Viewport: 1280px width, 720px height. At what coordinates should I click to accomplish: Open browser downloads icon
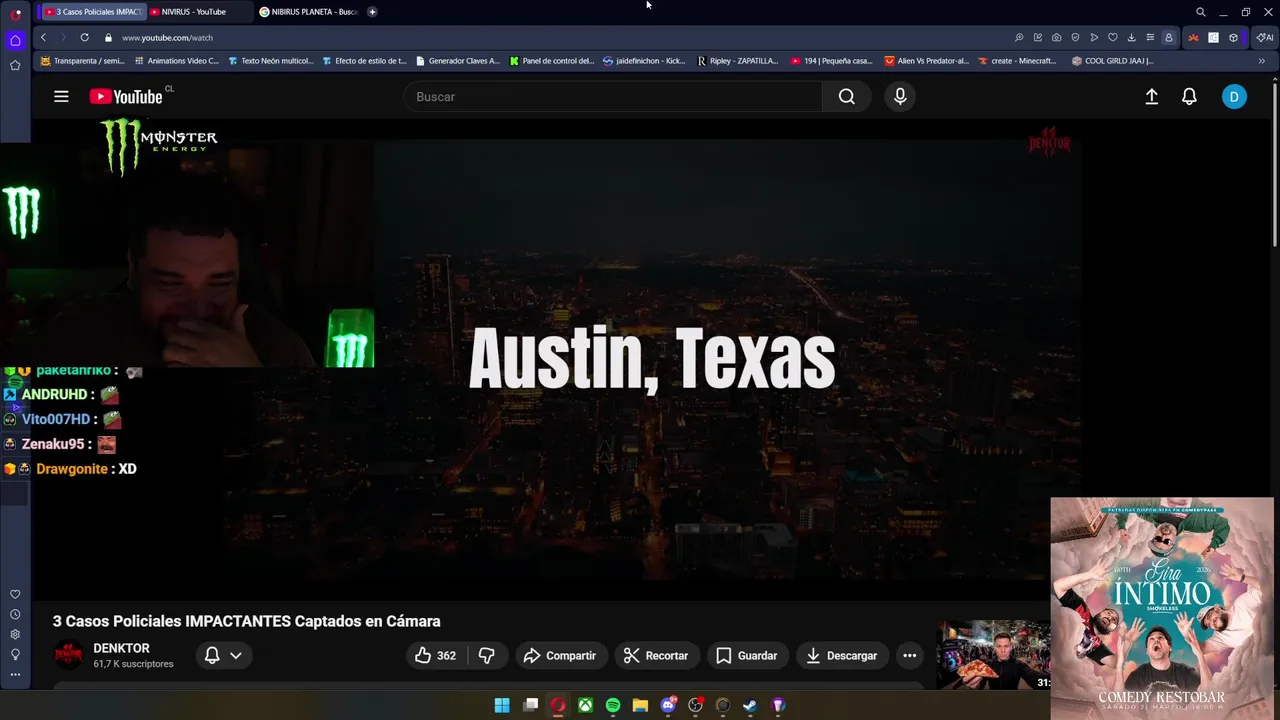click(x=1131, y=38)
